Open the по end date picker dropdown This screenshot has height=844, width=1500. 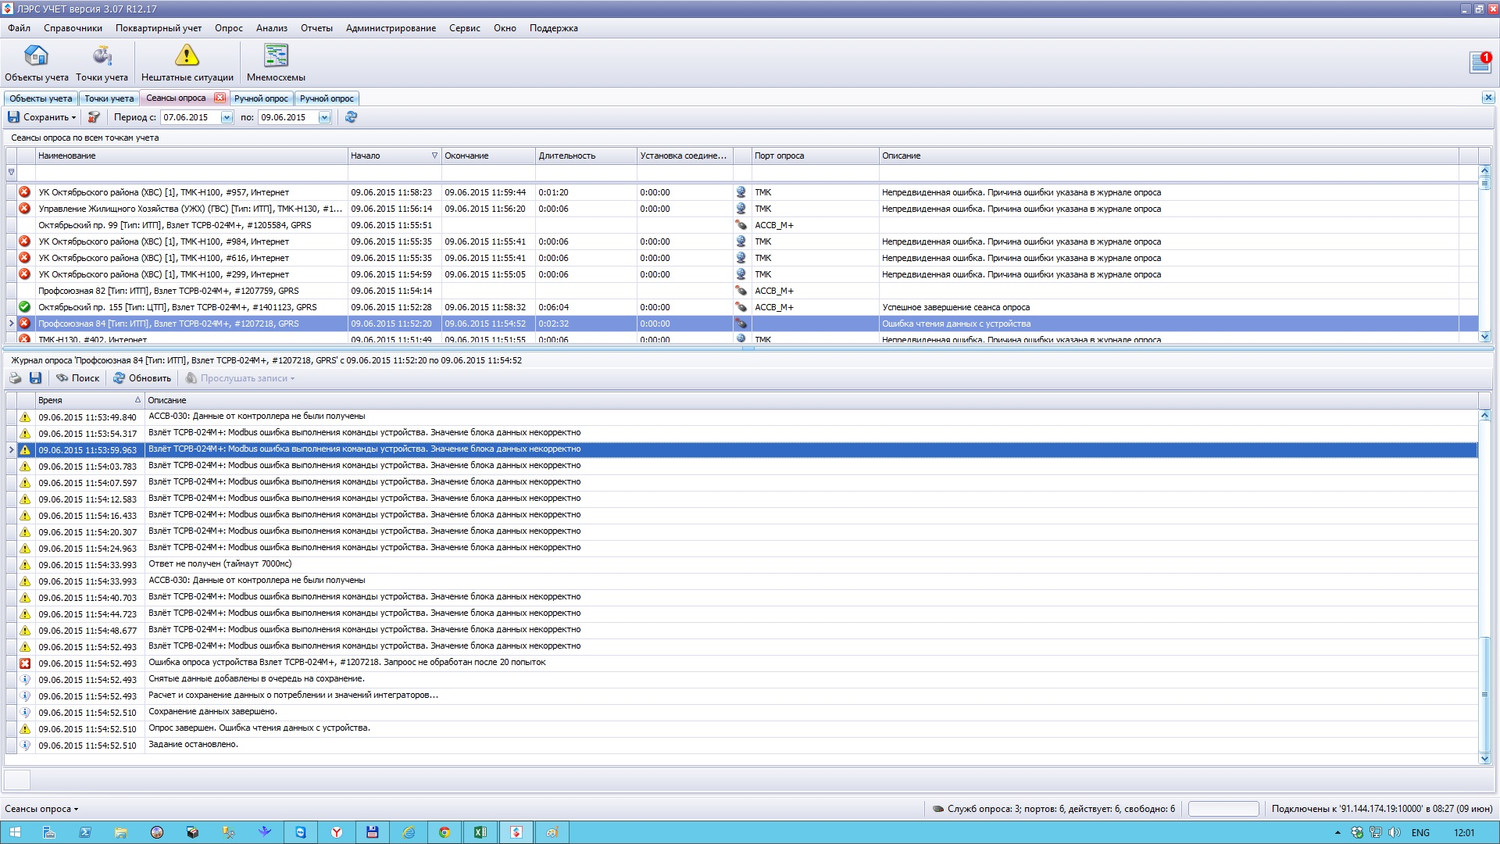coord(324,117)
